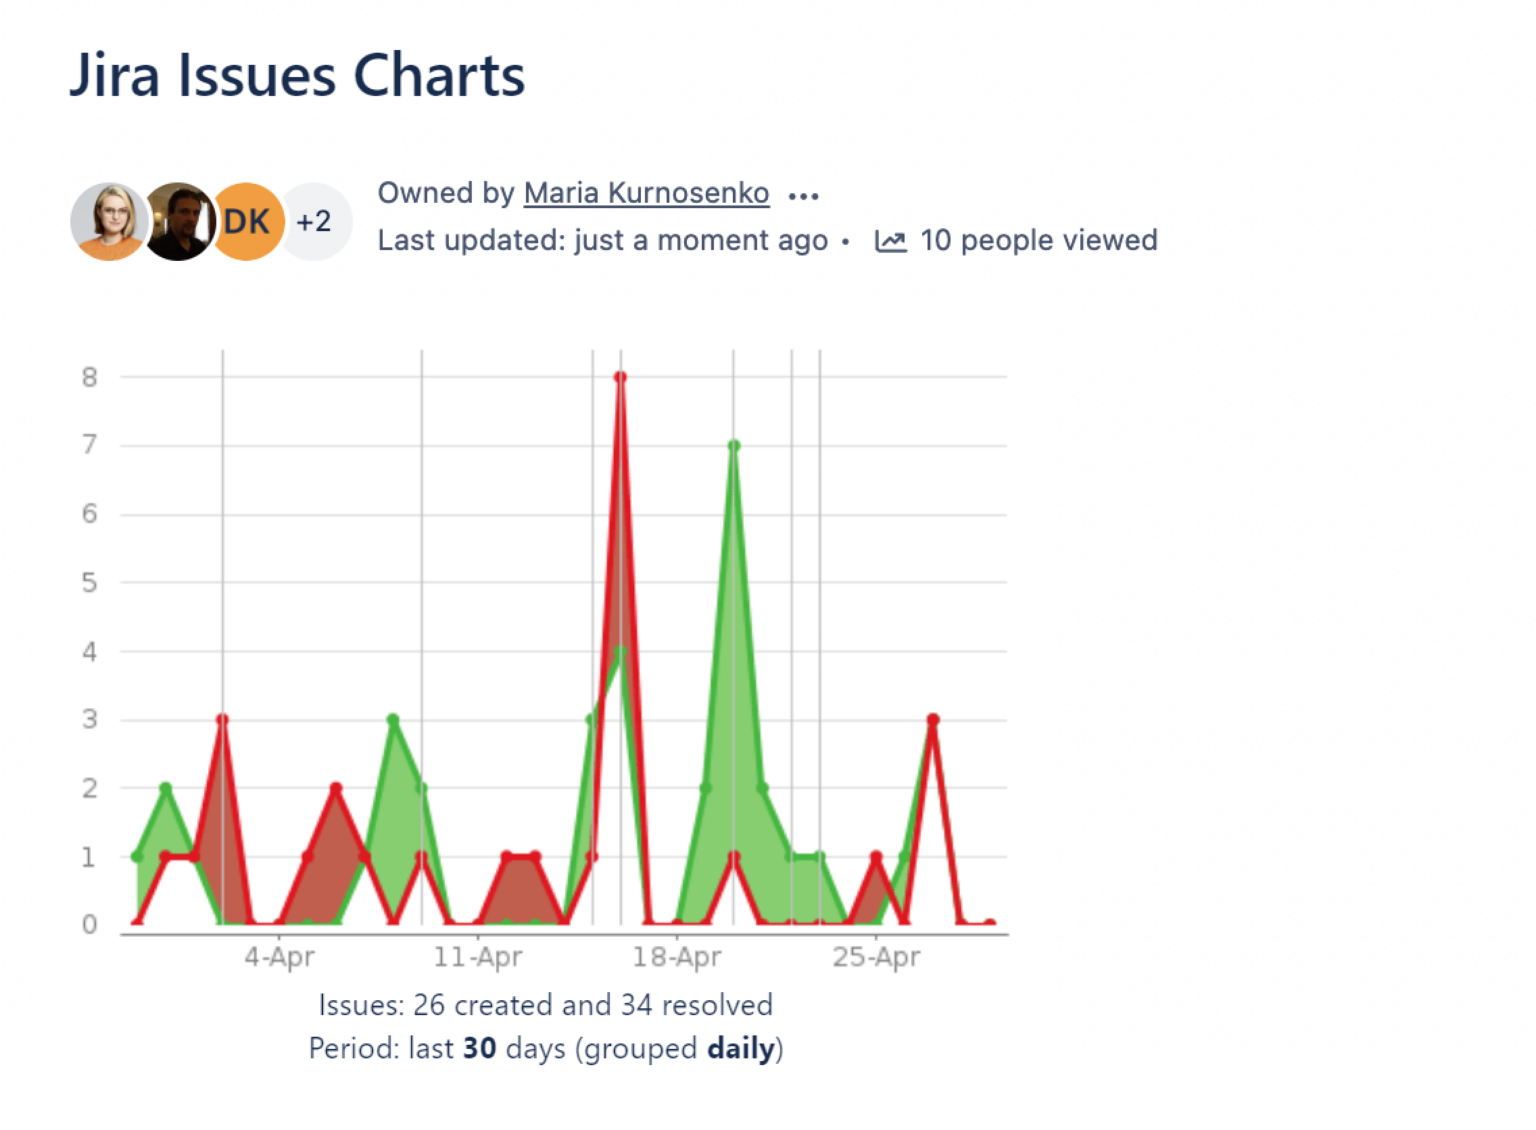The width and height of the screenshot is (1536, 1130).
Task: Click the Jira Issues Charts page title
Action: pyautogui.click(x=297, y=75)
